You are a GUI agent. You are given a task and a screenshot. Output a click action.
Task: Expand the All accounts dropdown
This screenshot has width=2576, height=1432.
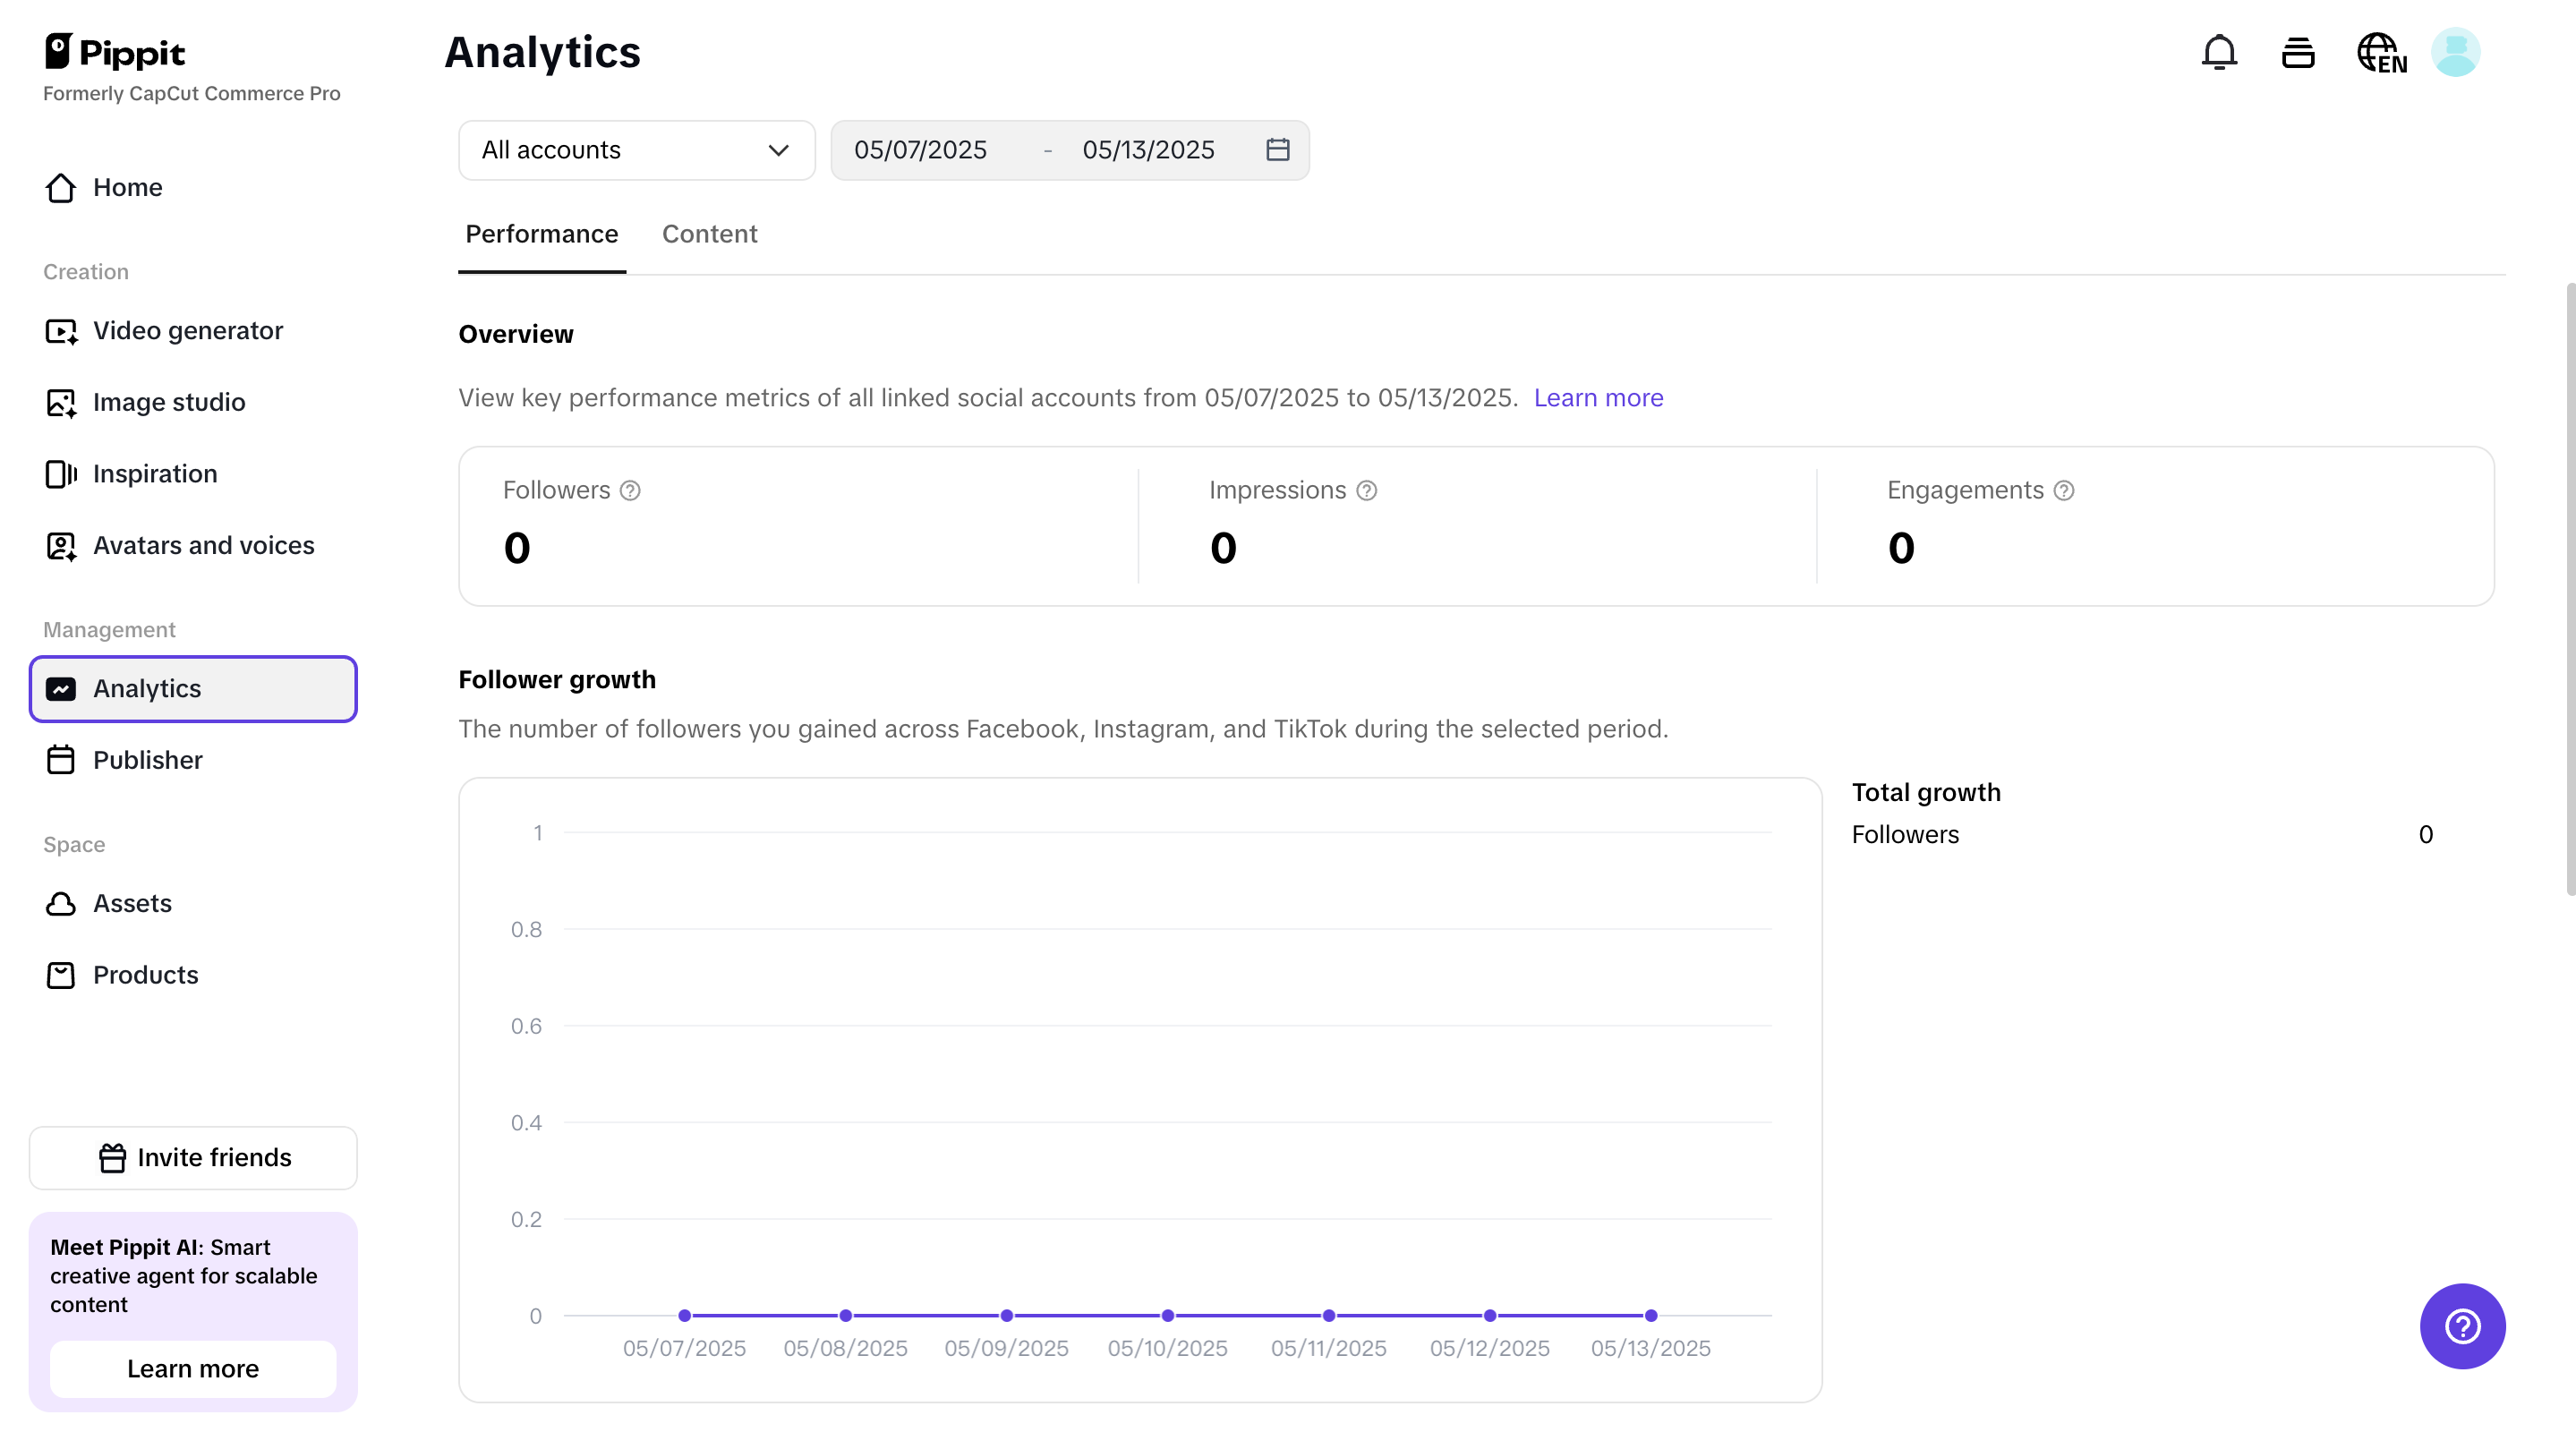[x=636, y=150]
